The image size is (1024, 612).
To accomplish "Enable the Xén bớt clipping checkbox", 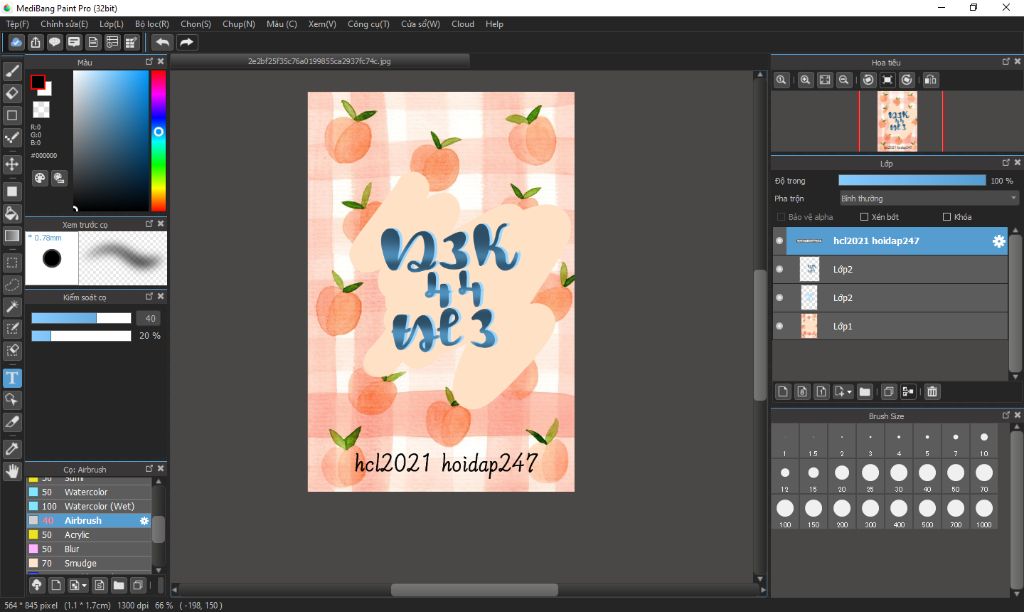I will [x=864, y=217].
